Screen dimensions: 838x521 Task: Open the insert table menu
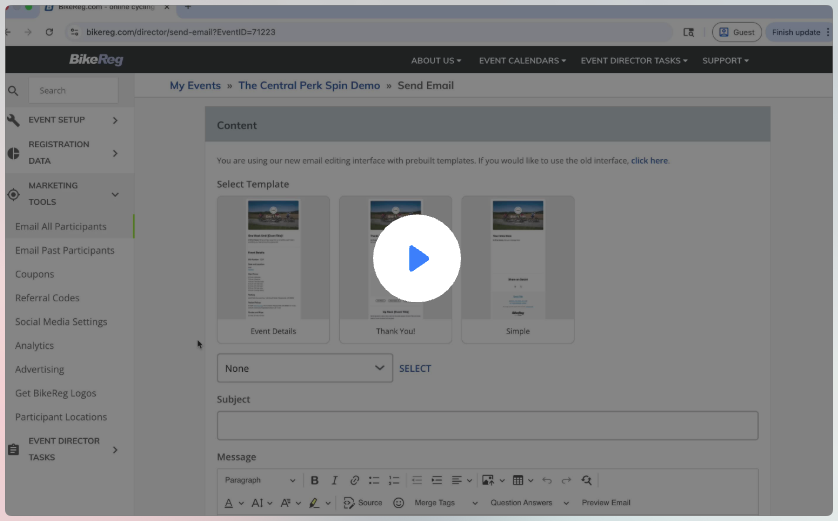523,480
